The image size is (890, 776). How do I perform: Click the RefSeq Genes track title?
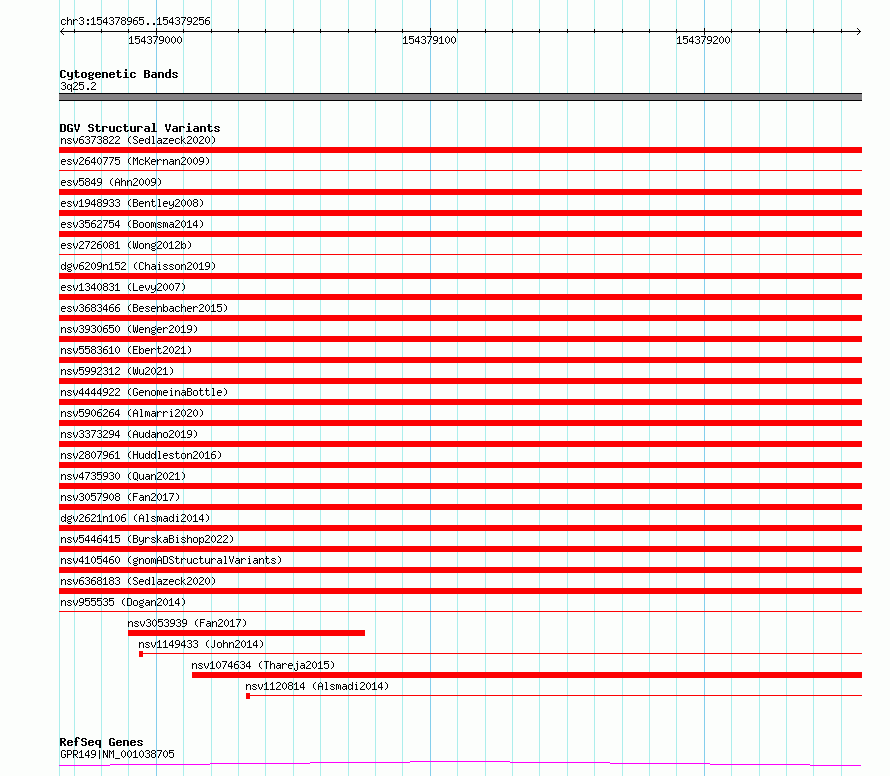101,743
